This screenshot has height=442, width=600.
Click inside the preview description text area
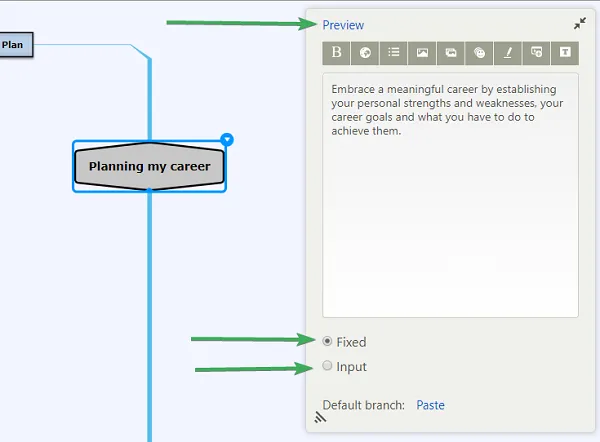click(x=450, y=195)
